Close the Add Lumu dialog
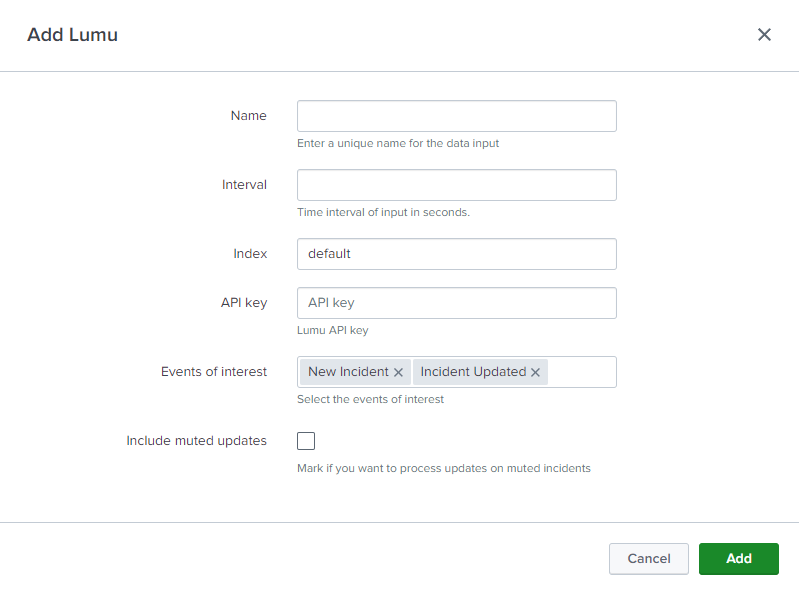 764,35
